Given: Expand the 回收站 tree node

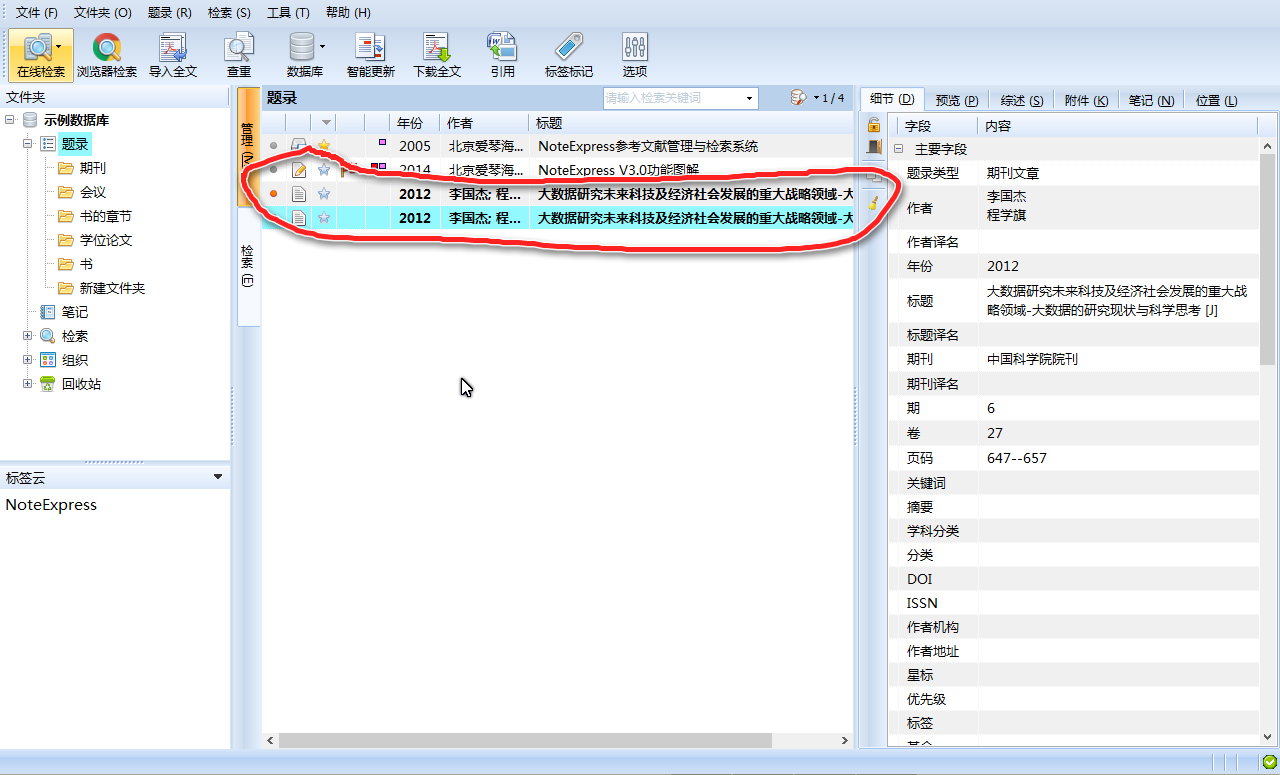Looking at the screenshot, I should pos(28,384).
